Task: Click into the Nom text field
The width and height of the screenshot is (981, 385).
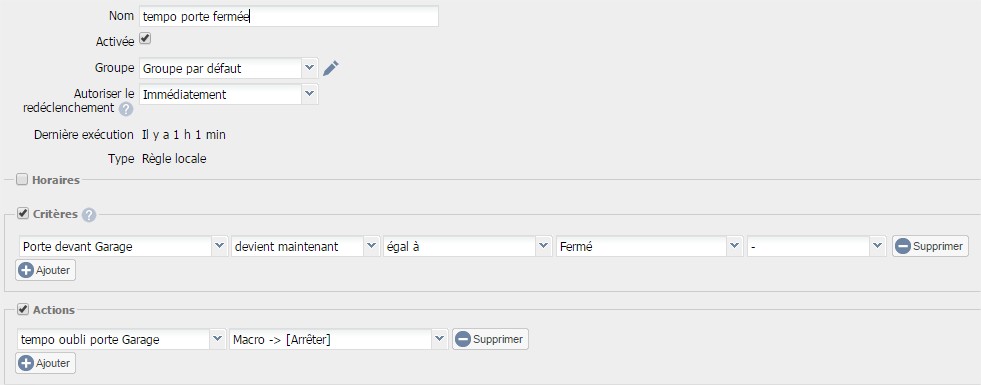Action: (288, 16)
